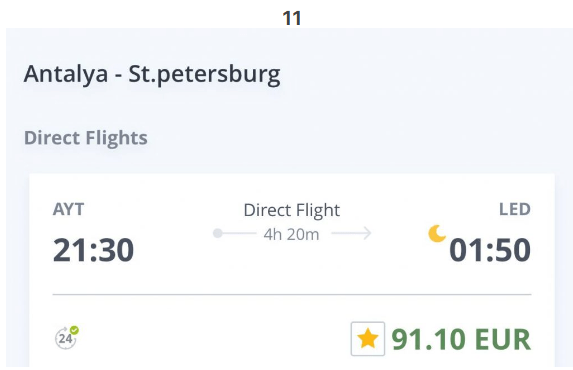Click the crescent moon night arrival icon
The height and width of the screenshot is (370, 573).
click(x=437, y=234)
